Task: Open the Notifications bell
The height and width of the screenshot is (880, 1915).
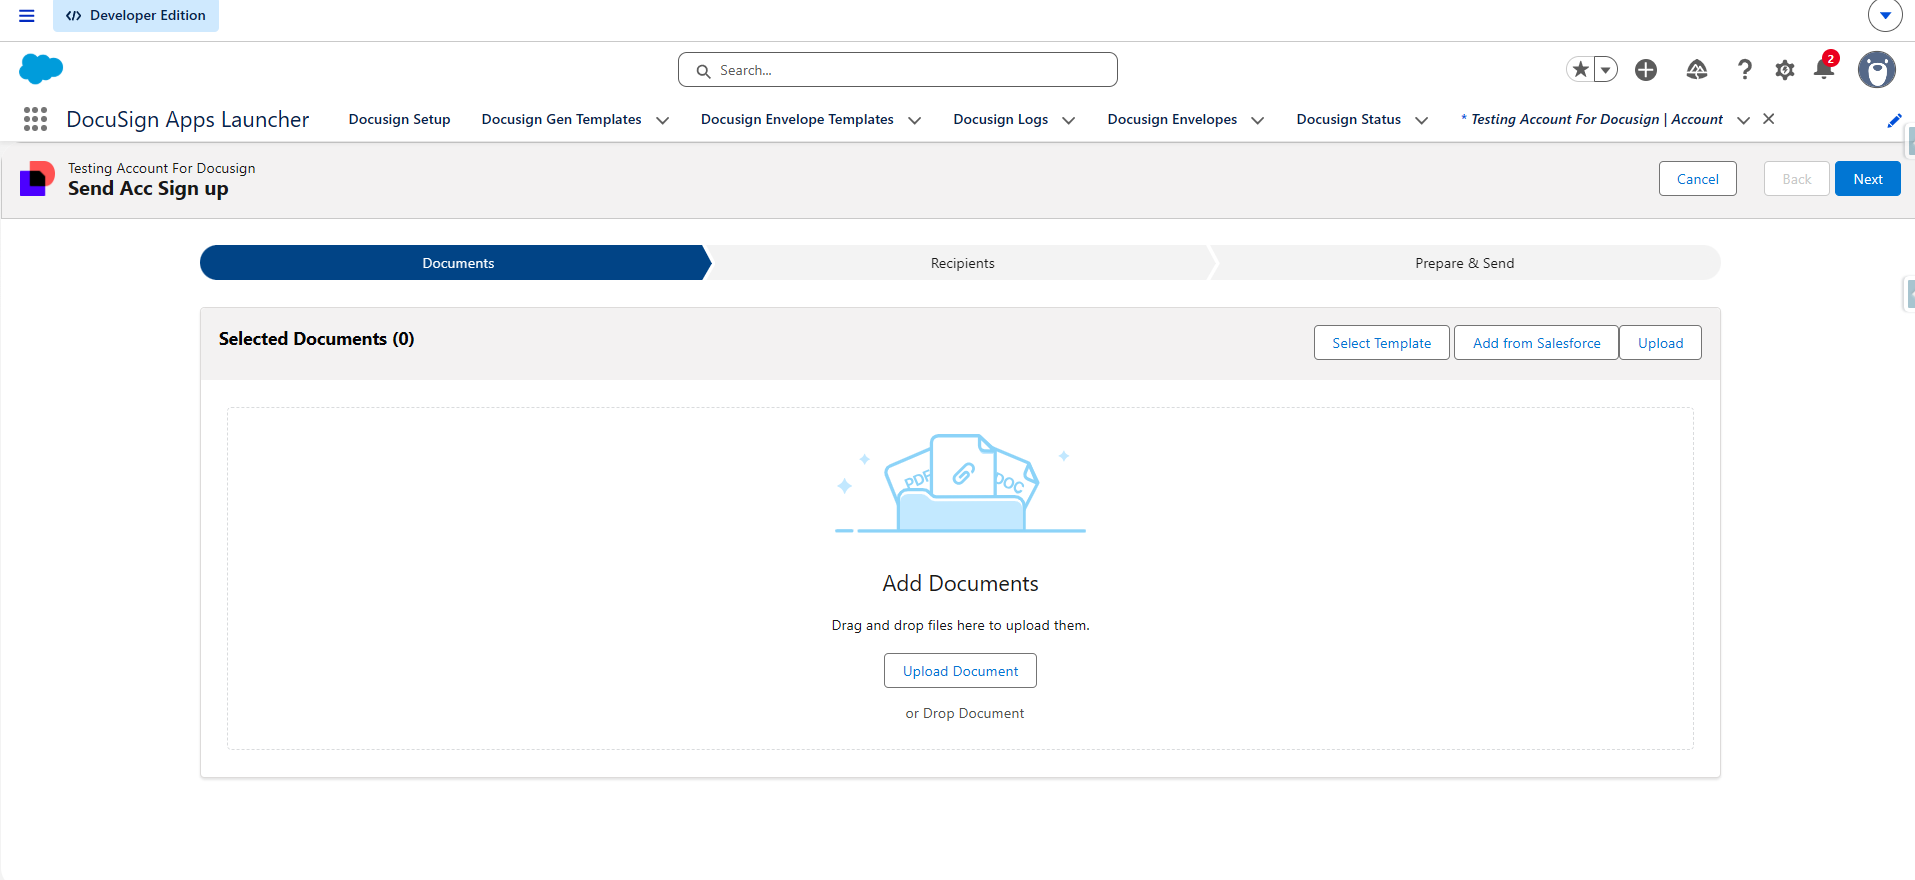Action: click(1824, 68)
